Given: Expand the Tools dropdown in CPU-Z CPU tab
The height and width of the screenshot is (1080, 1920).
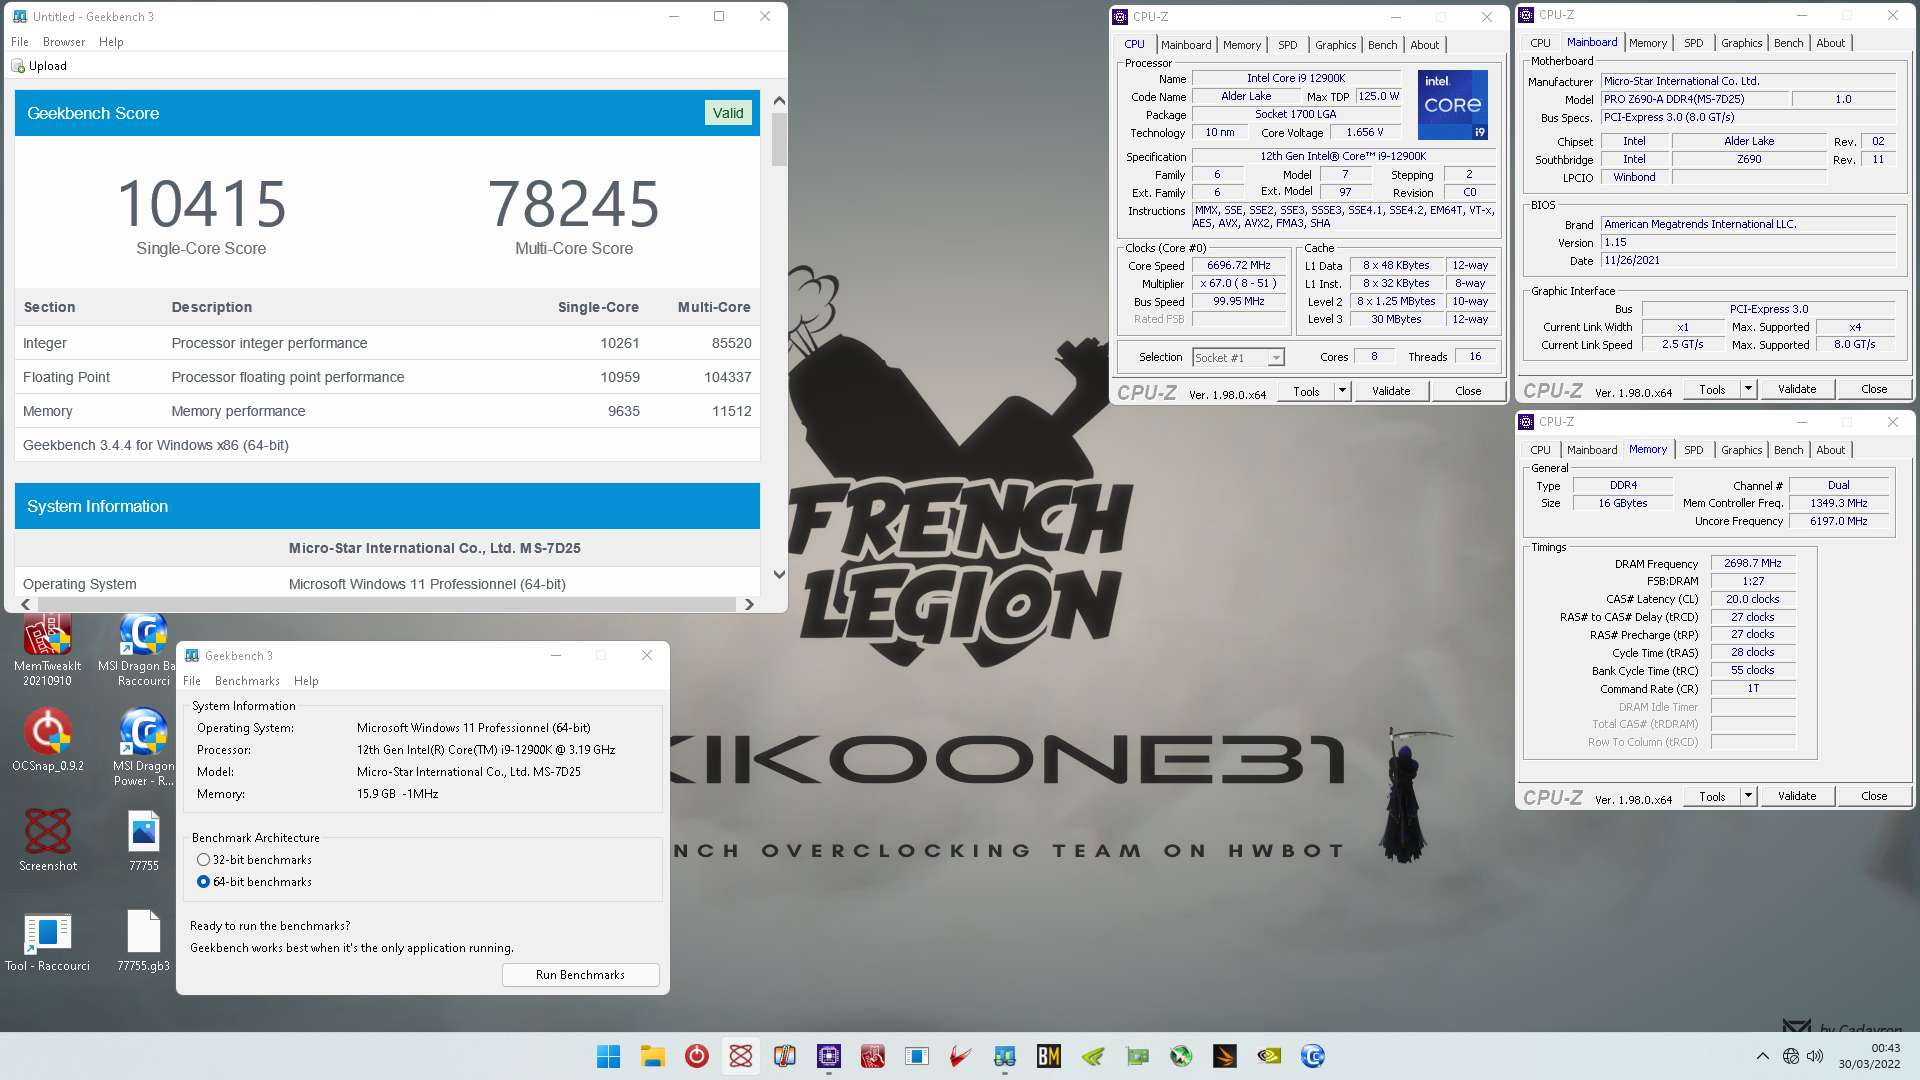Looking at the screenshot, I should click(1340, 390).
